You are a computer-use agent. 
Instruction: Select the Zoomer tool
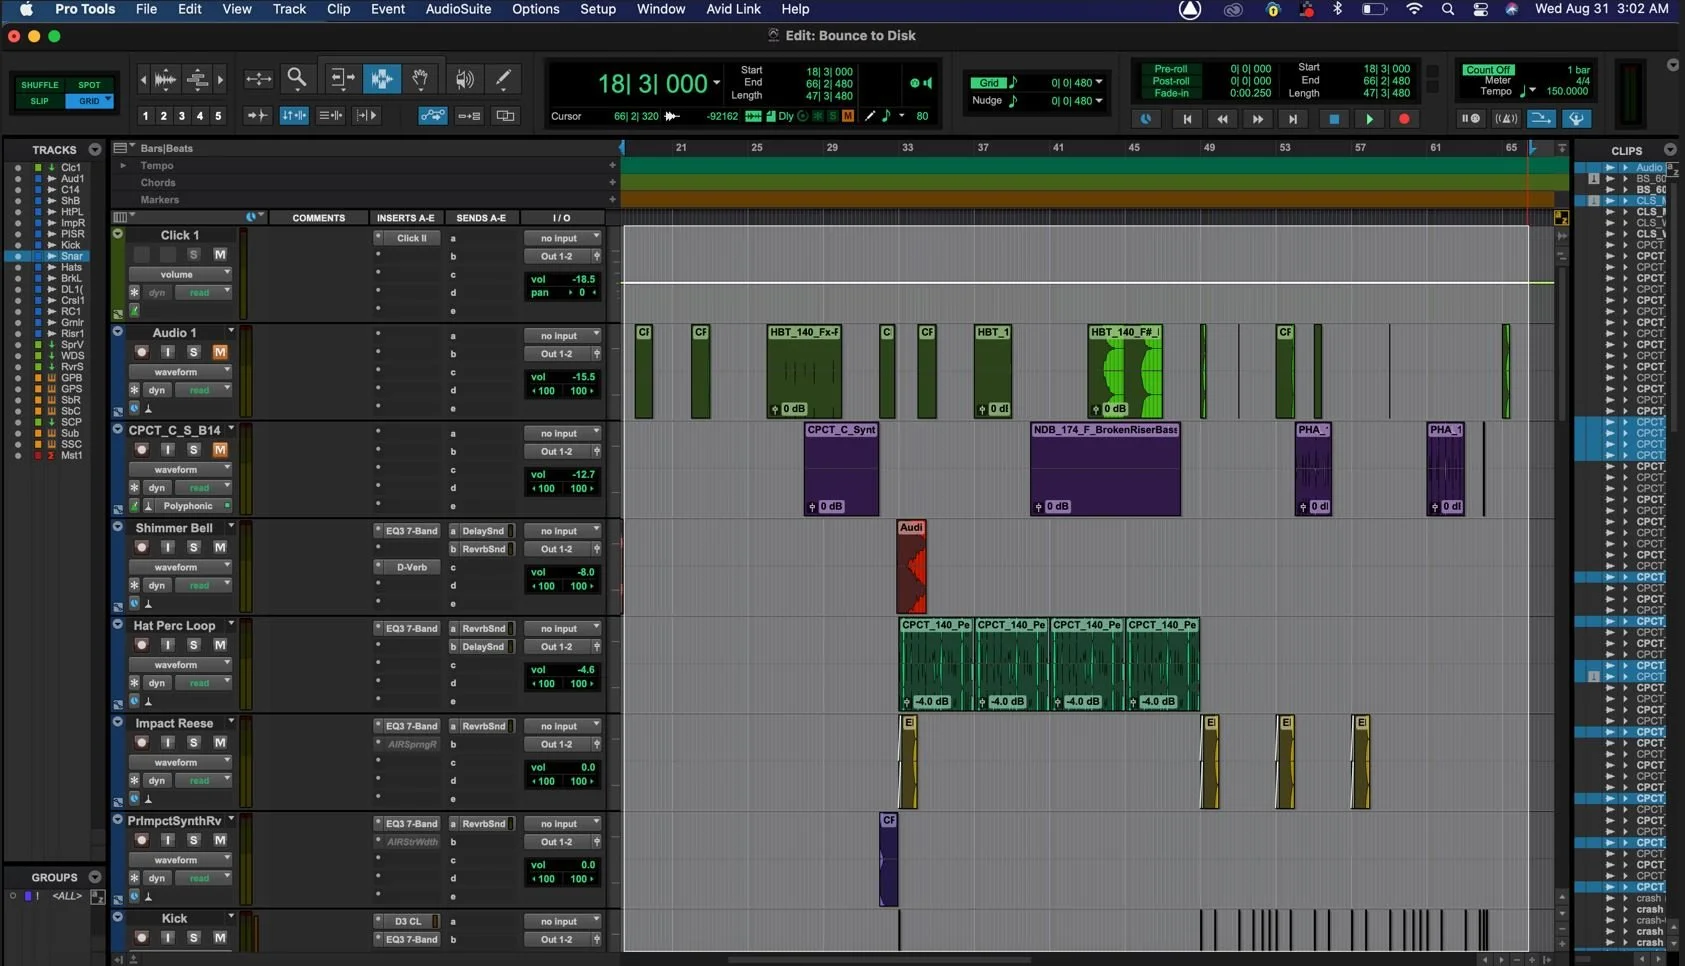pyautogui.click(x=297, y=78)
